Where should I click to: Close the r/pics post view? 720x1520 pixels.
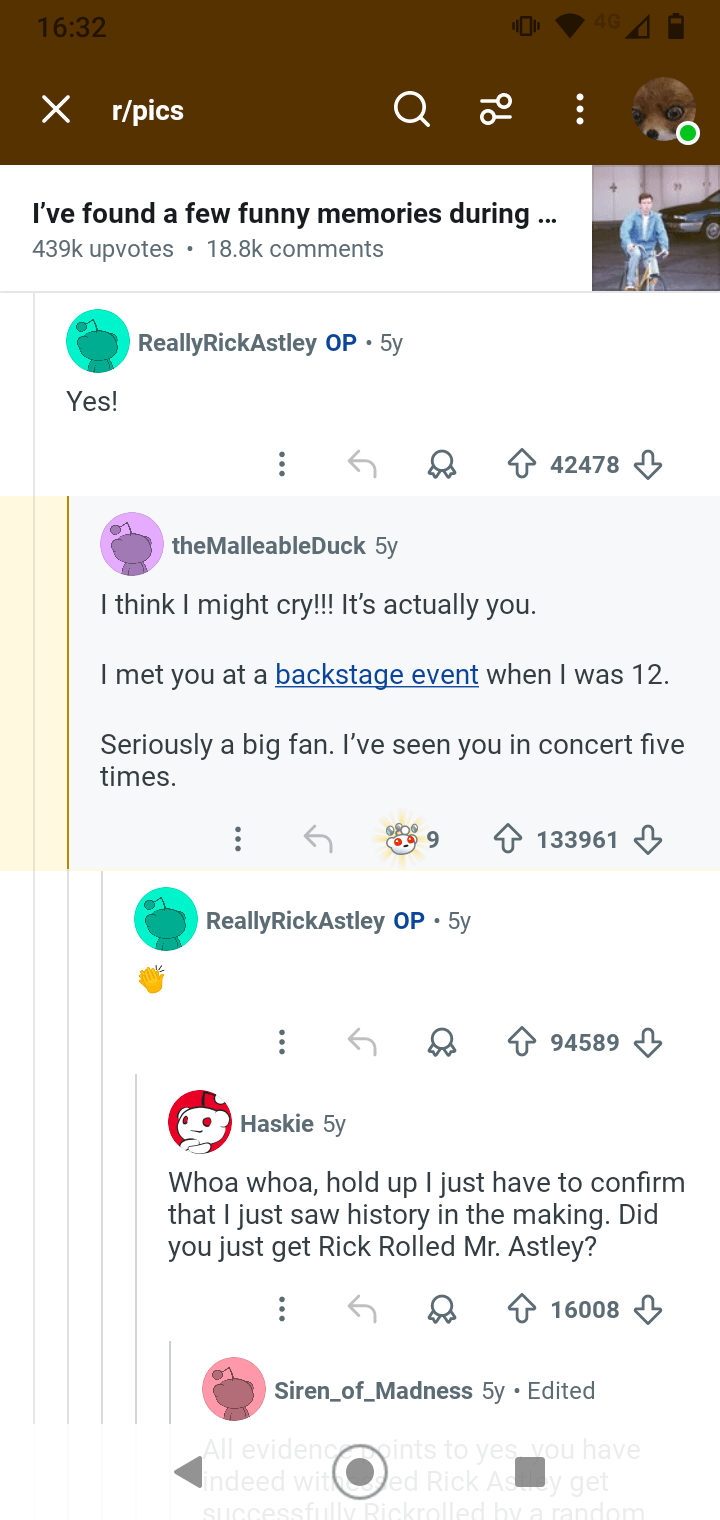[x=56, y=109]
